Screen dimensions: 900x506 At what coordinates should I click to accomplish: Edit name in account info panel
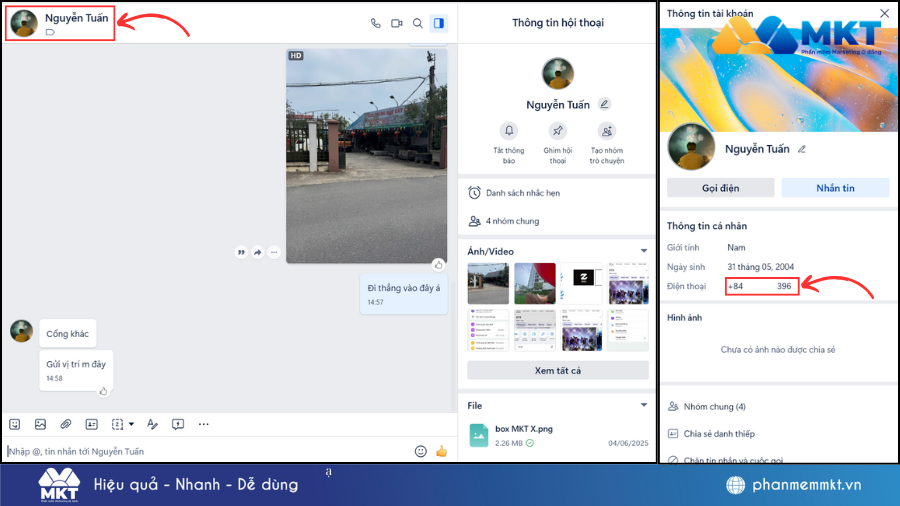[x=802, y=149]
